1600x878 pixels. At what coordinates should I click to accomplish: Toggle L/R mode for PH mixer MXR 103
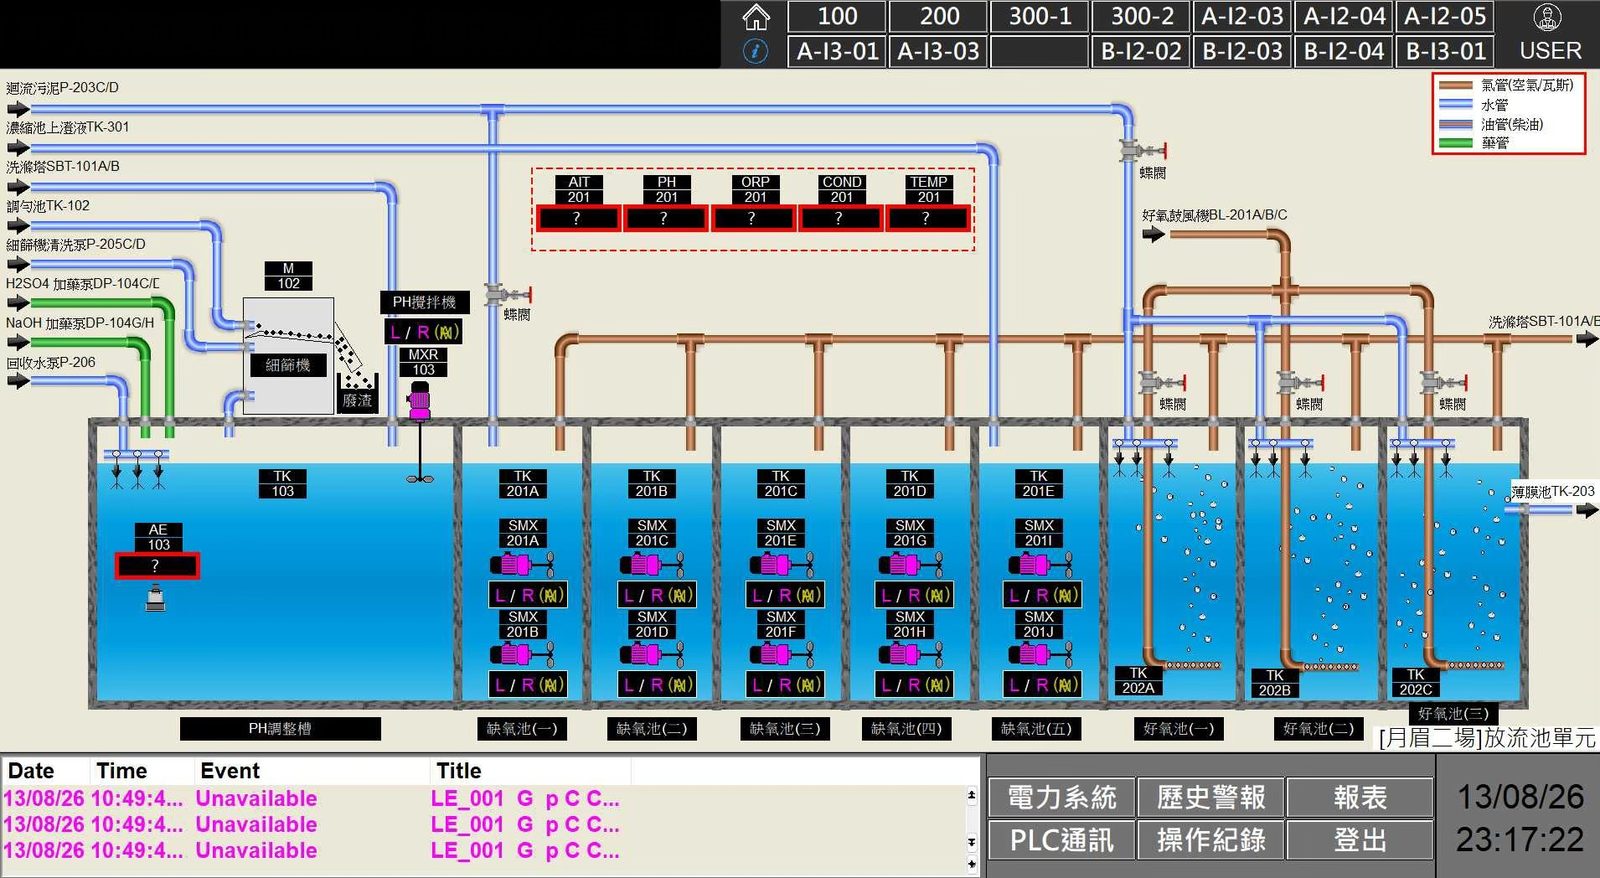[423, 332]
